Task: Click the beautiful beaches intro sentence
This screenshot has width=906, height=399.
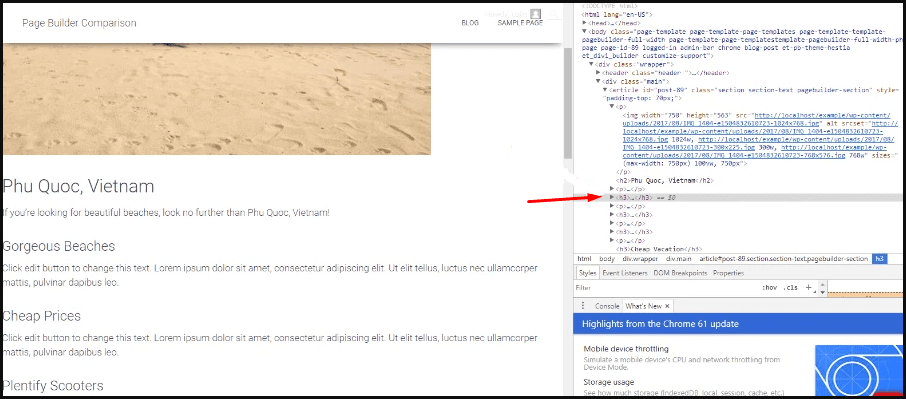Action: tap(166, 212)
